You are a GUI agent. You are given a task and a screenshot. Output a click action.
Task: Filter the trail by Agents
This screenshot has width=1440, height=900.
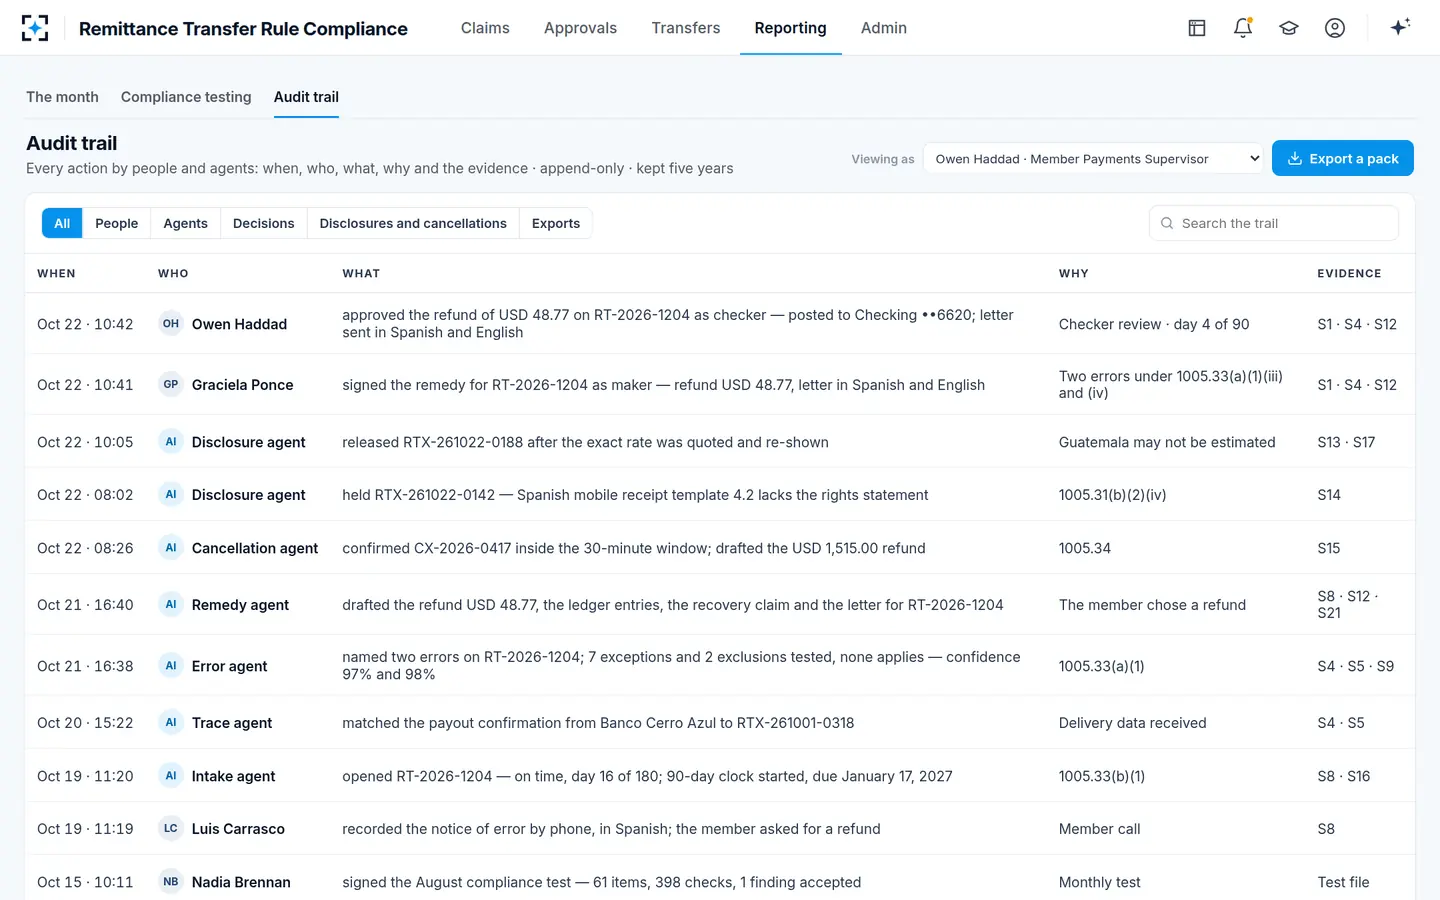tap(186, 223)
